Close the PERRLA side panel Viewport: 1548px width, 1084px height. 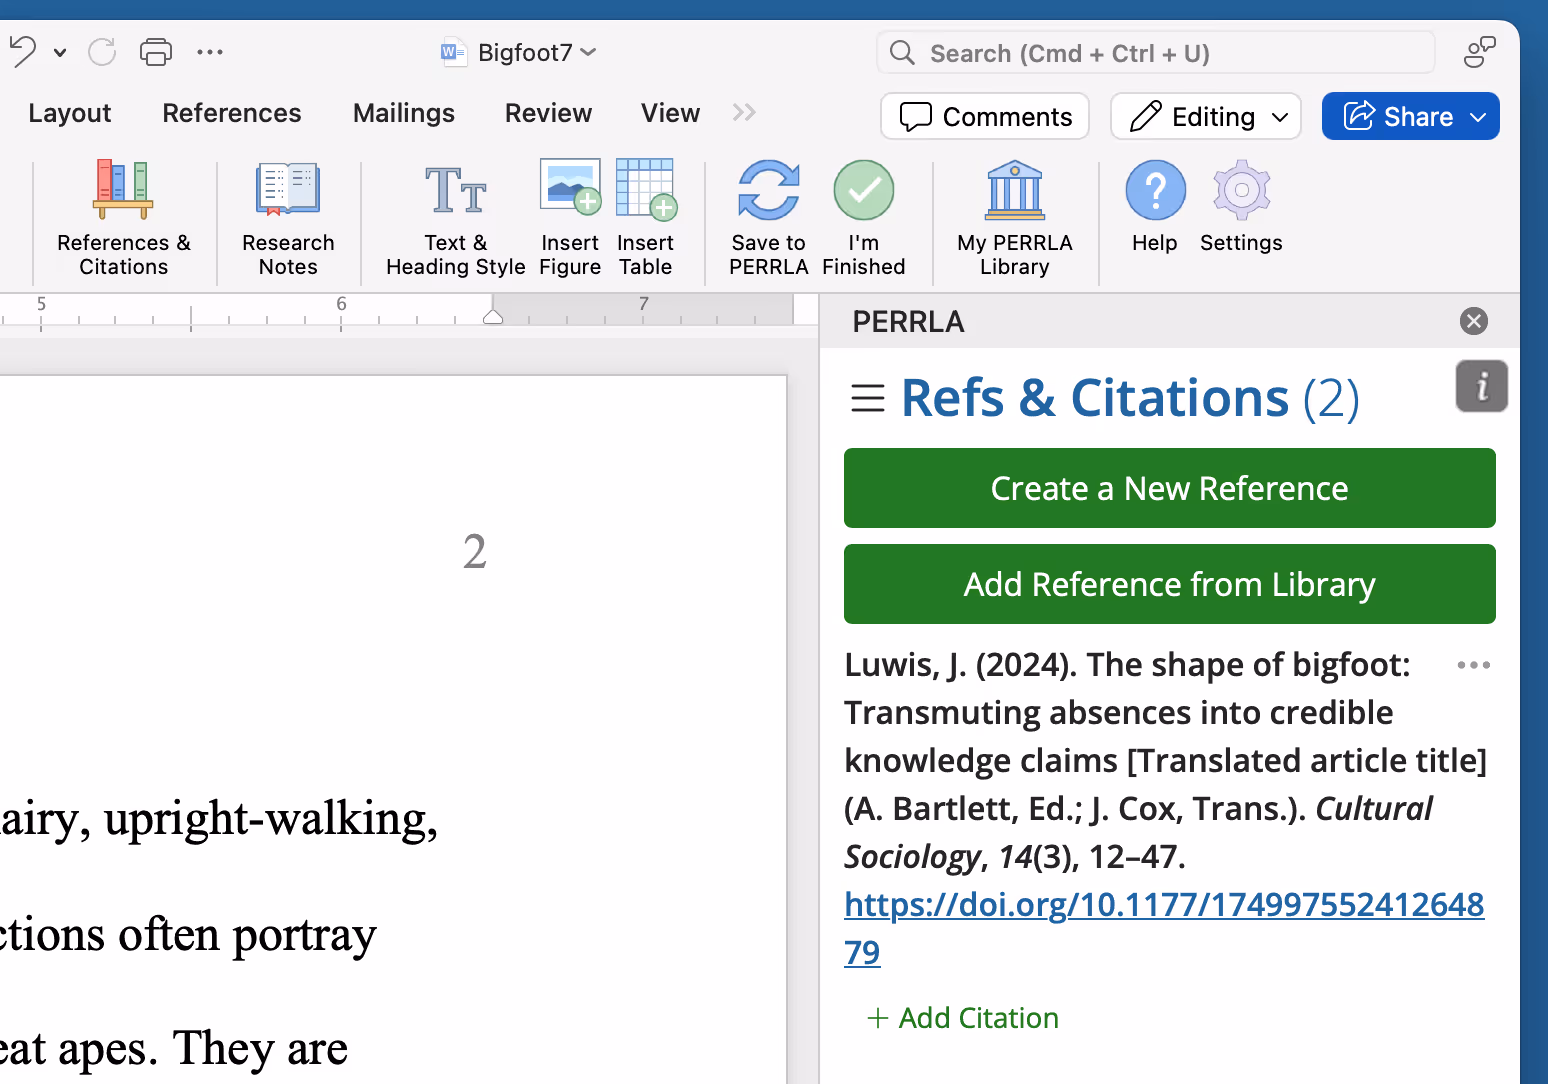(1474, 321)
